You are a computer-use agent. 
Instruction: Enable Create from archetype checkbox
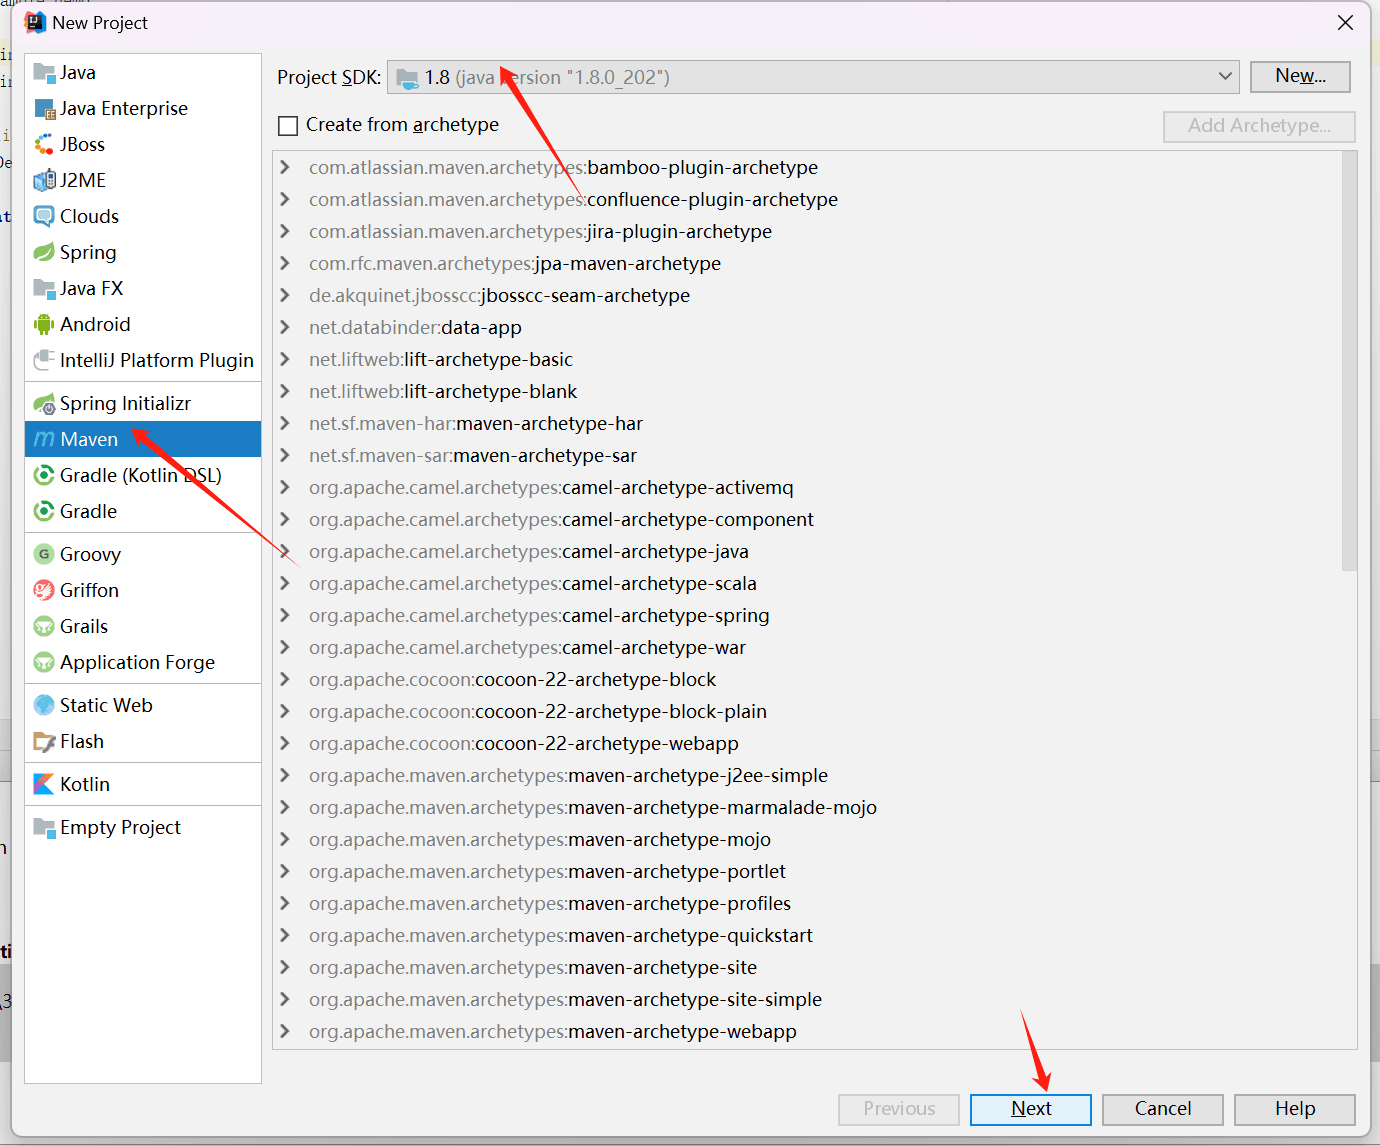(288, 125)
